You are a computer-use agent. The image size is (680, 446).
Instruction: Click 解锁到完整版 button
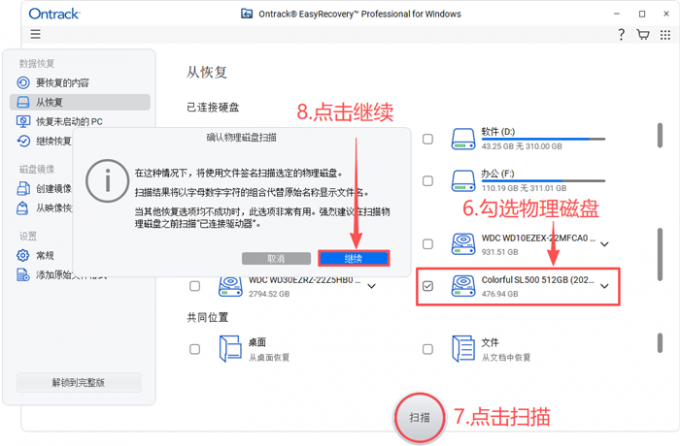(x=78, y=382)
